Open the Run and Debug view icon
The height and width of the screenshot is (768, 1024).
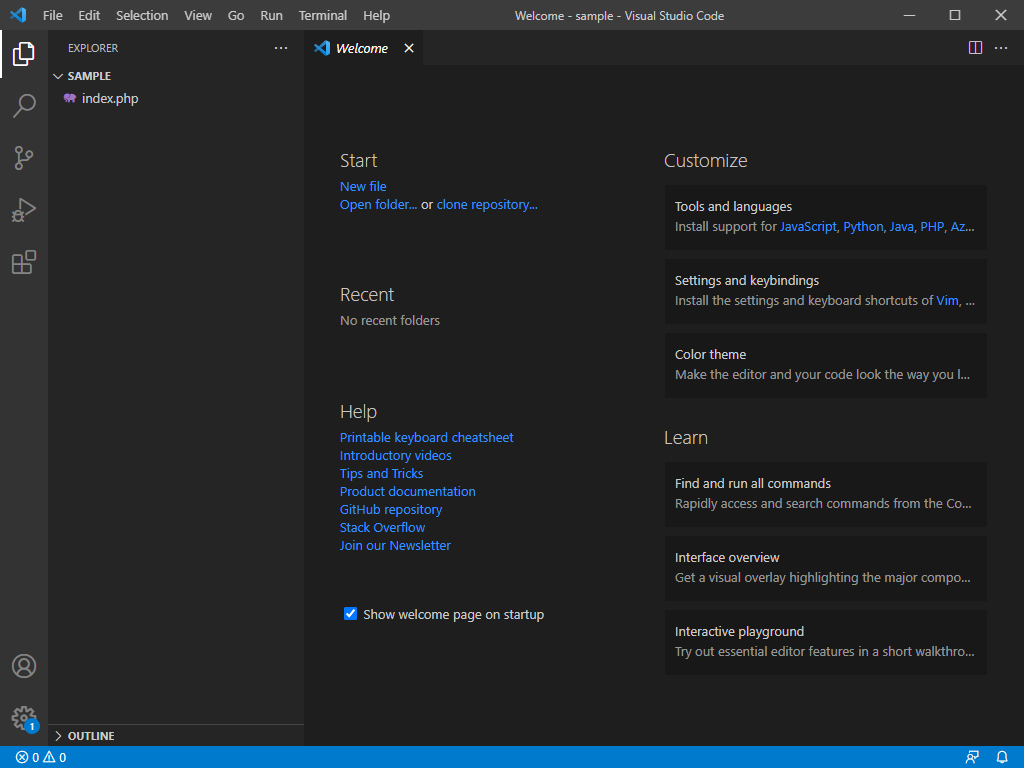(24, 210)
